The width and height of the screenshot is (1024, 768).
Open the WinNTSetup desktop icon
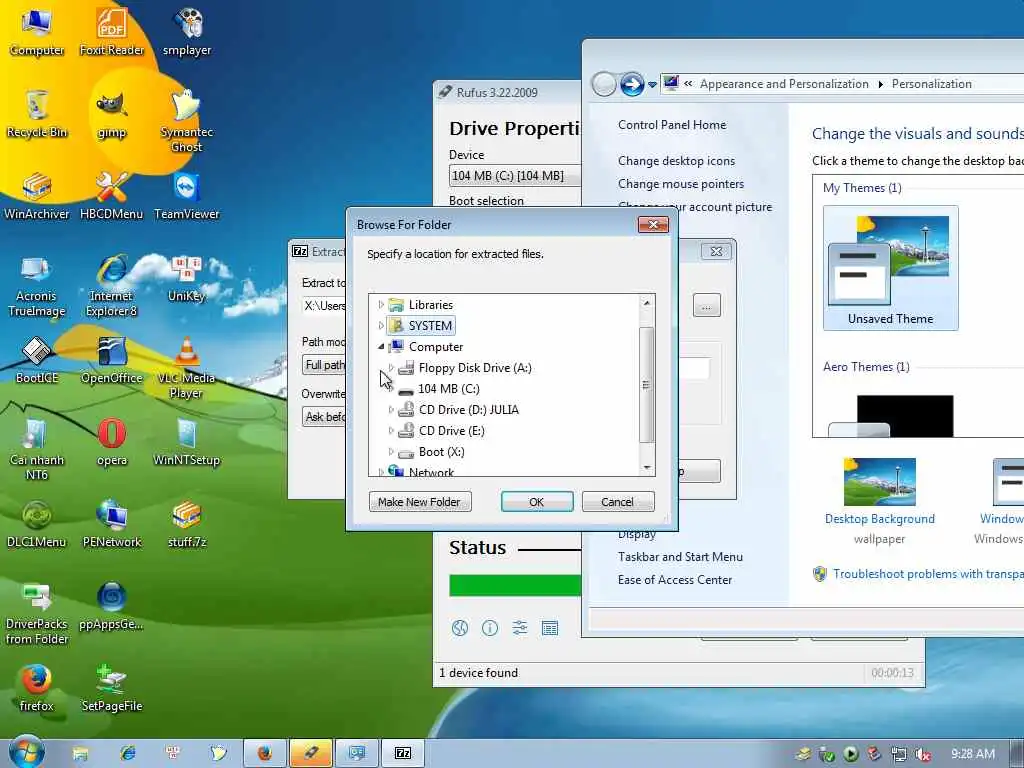pos(187,442)
